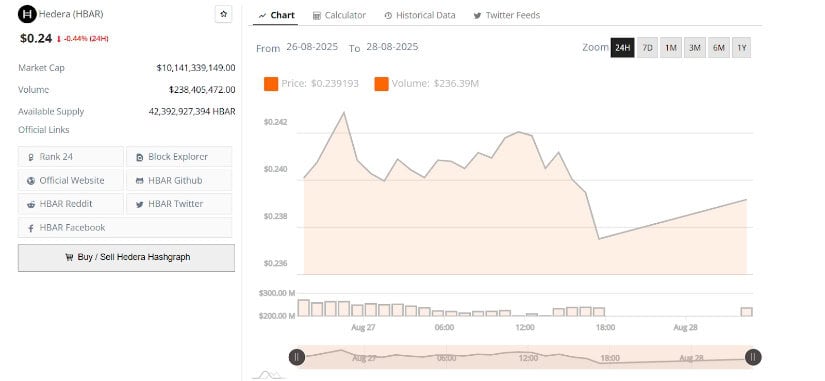Click the Volume: $236.39M legend label
Screen dimensions: 825x381
[435, 84]
